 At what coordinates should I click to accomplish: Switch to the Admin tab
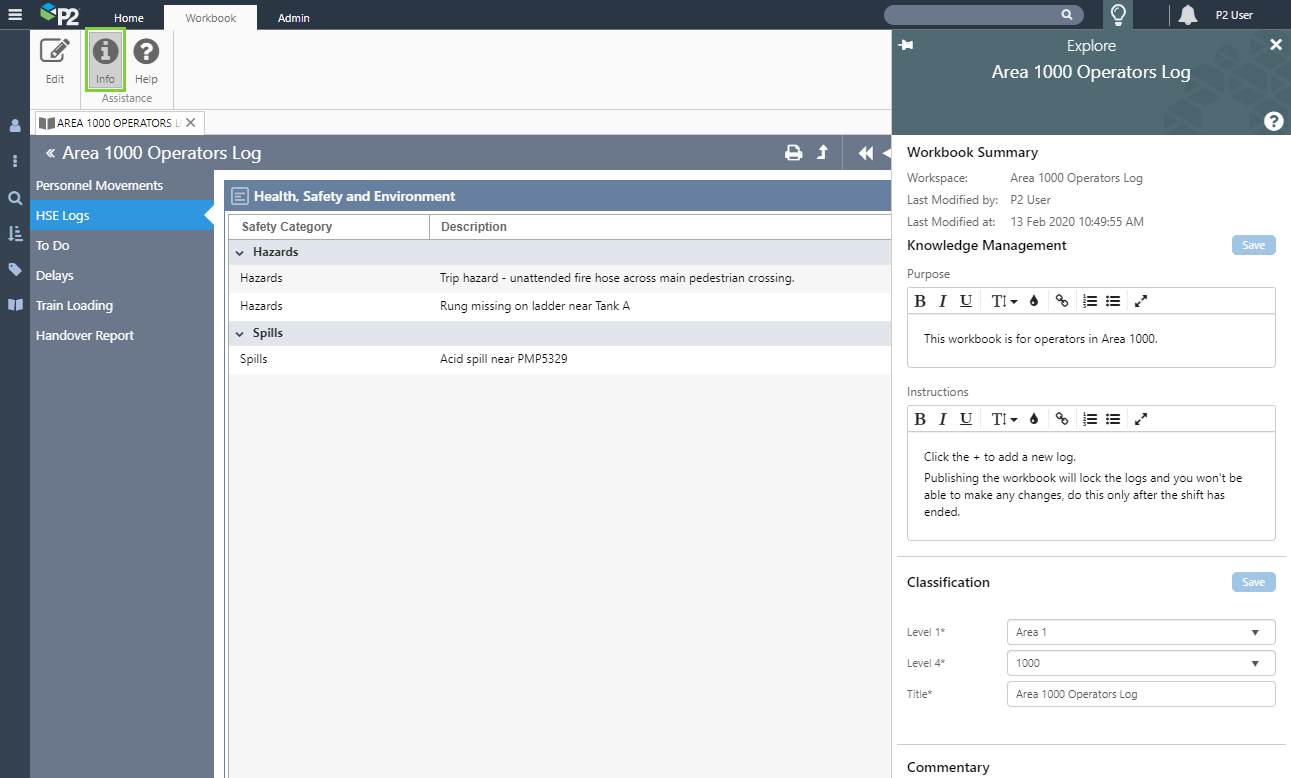pyautogui.click(x=293, y=18)
